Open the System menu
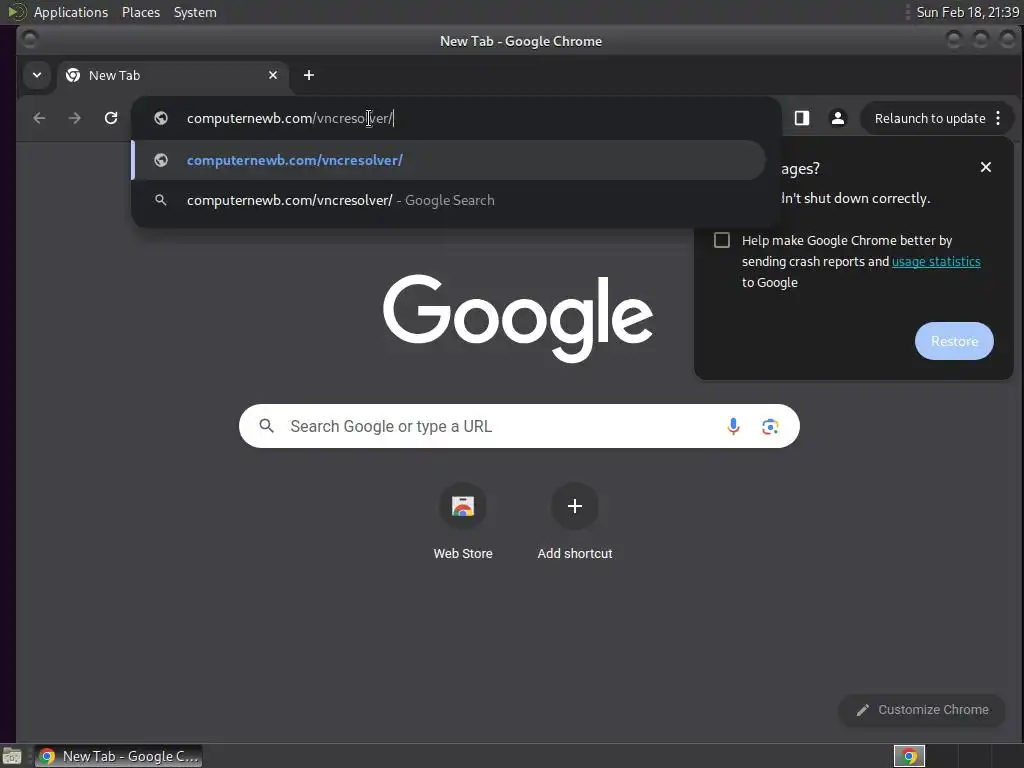Image resolution: width=1024 pixels, height=768 pixels. point(195,12)
